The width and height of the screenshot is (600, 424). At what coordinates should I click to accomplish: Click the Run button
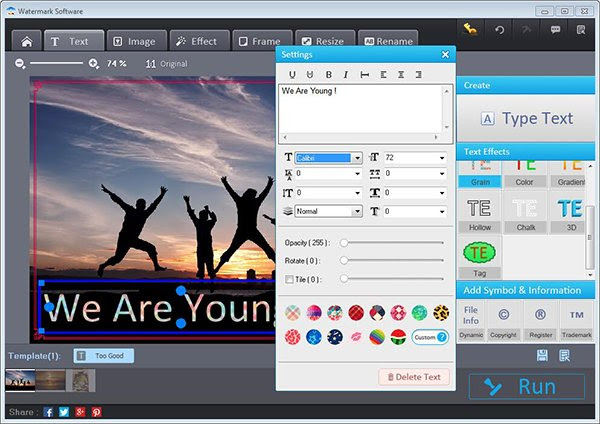click(x=527, y=386)
